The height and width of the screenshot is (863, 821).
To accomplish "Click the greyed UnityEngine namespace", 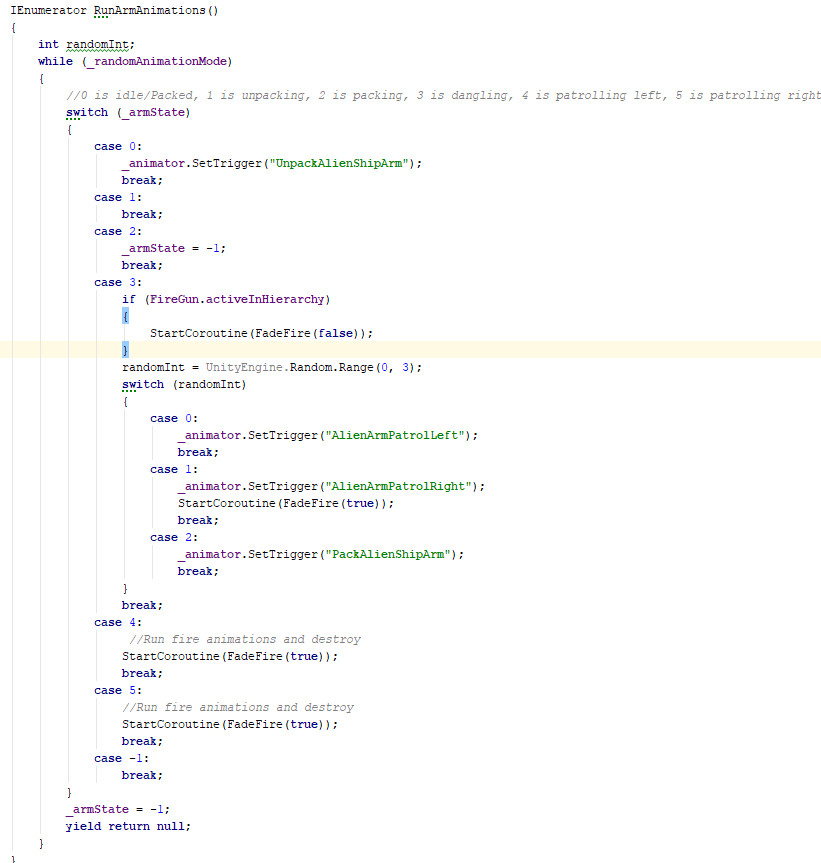I will [244, 368].
